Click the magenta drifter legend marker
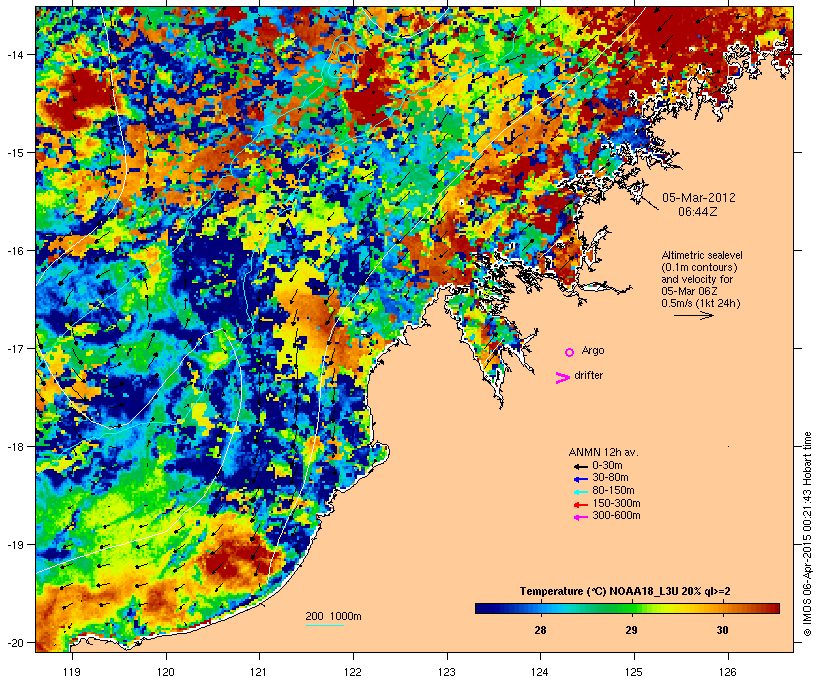This screenshot has height=680, width=820. click(562, 378)
